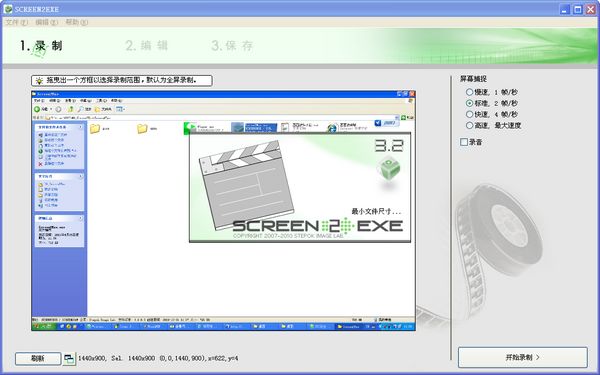Switch to step 2. 编辑
600x375 pixels.
pyautogui.click(x=147, y=46)
